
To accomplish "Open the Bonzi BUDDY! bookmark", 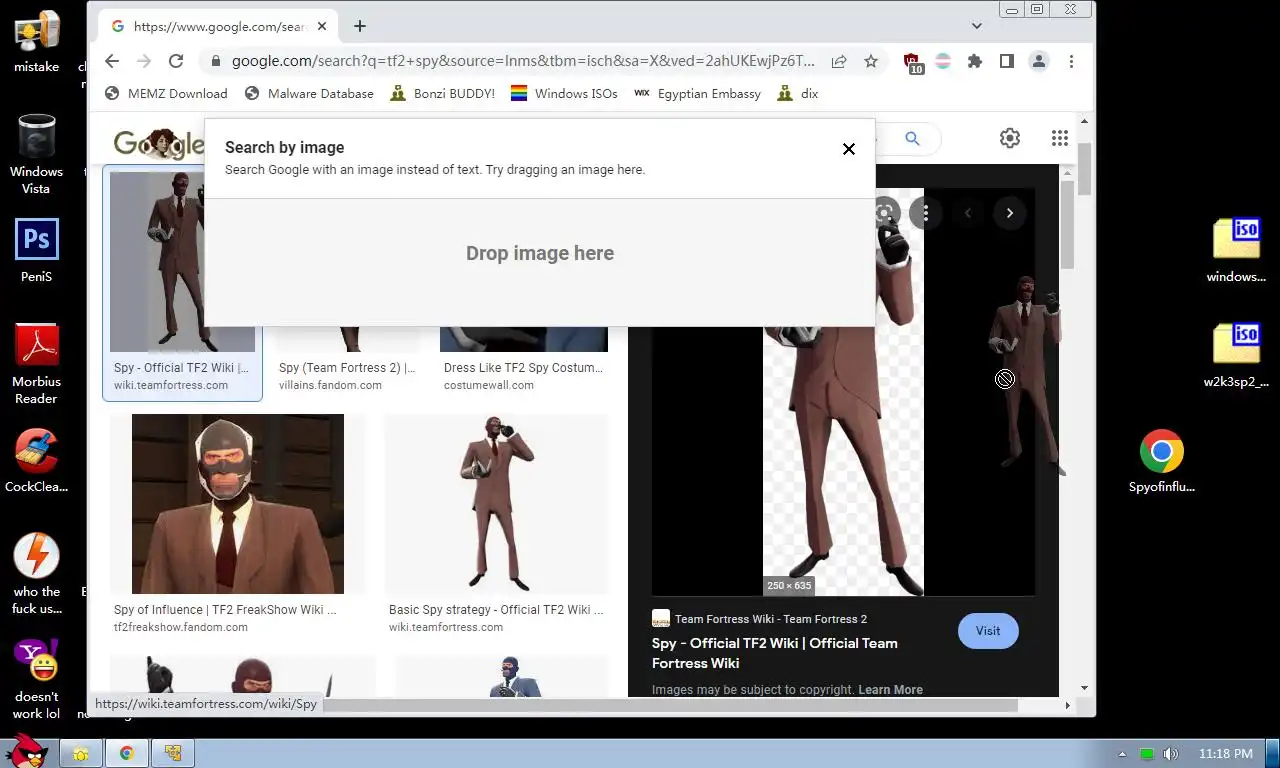I will [442, 93].
